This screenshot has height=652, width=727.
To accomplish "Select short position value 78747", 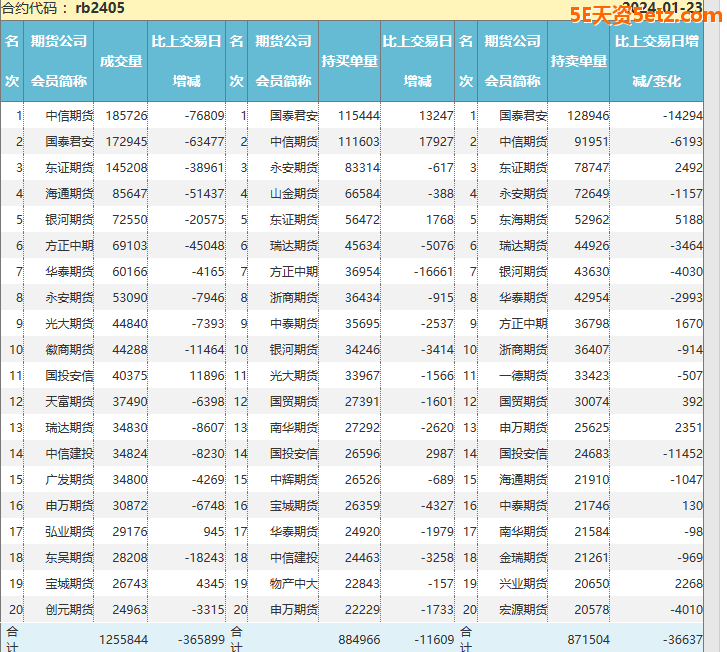I will 592,167.
